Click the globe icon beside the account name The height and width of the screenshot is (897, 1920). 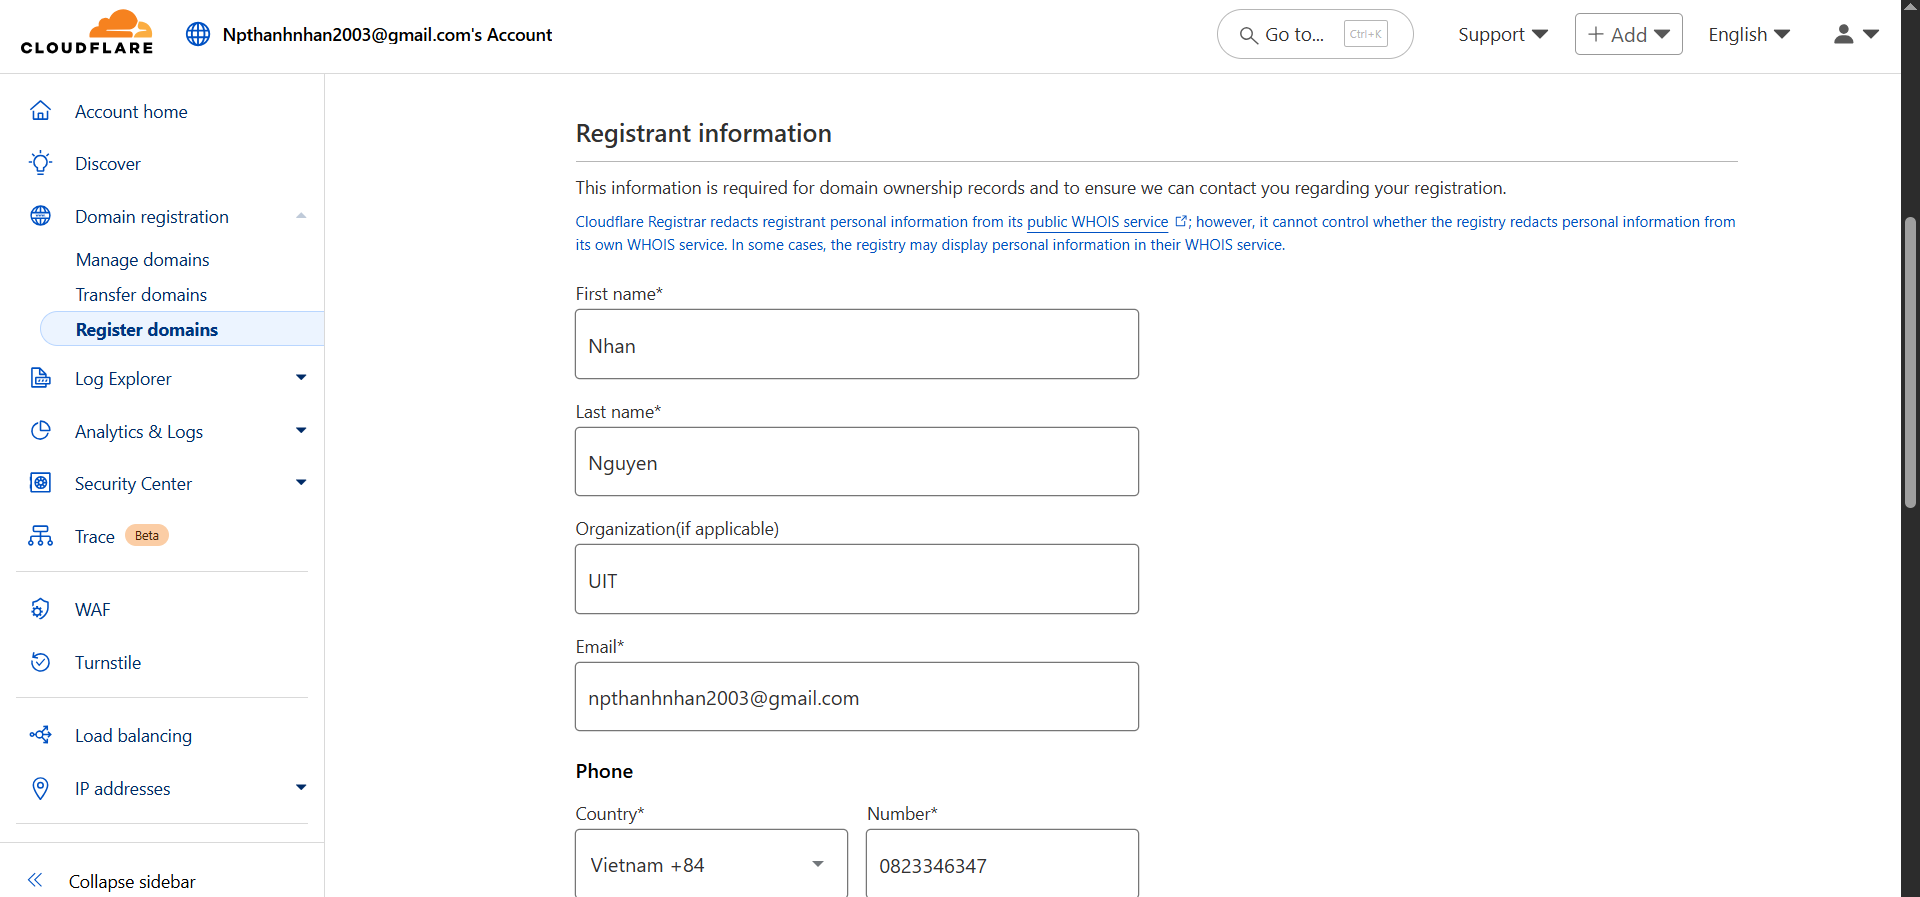(x=198, y=34)
